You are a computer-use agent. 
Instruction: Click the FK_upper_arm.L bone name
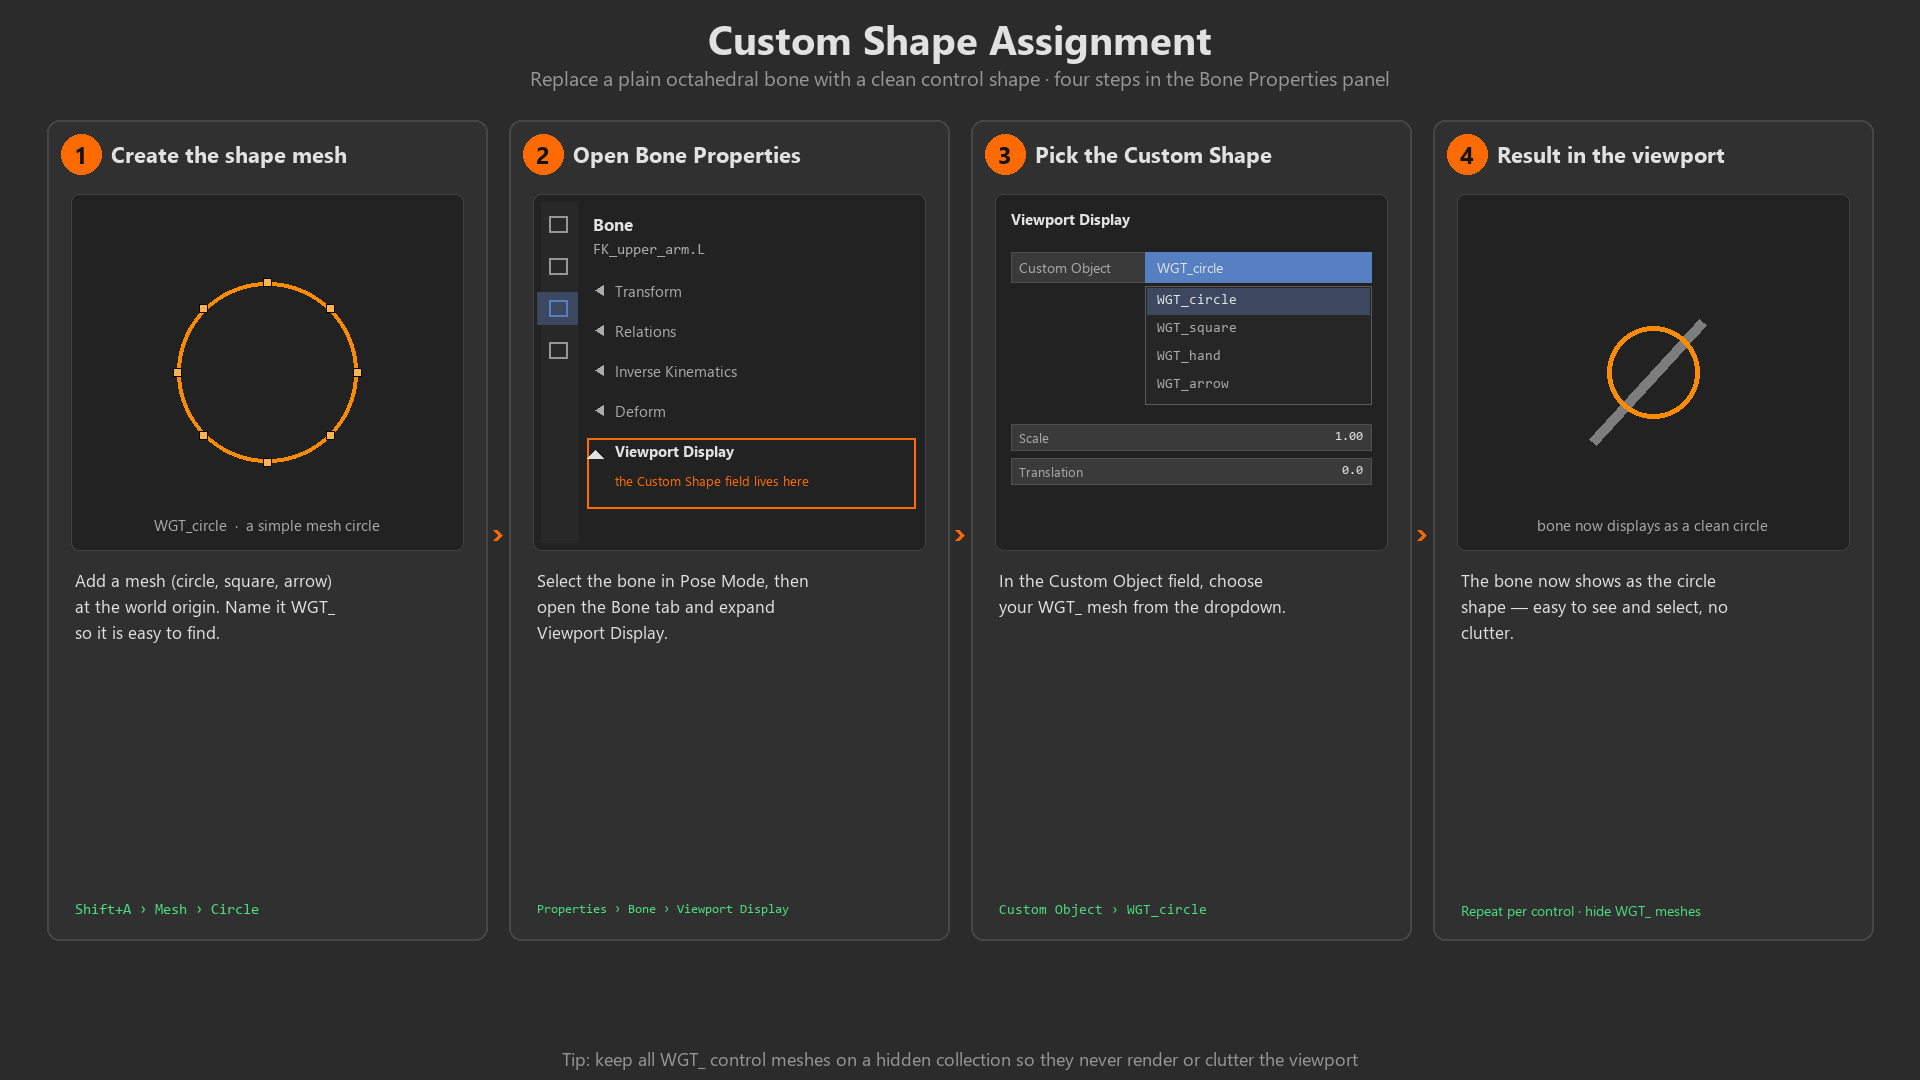pos(649,250)
